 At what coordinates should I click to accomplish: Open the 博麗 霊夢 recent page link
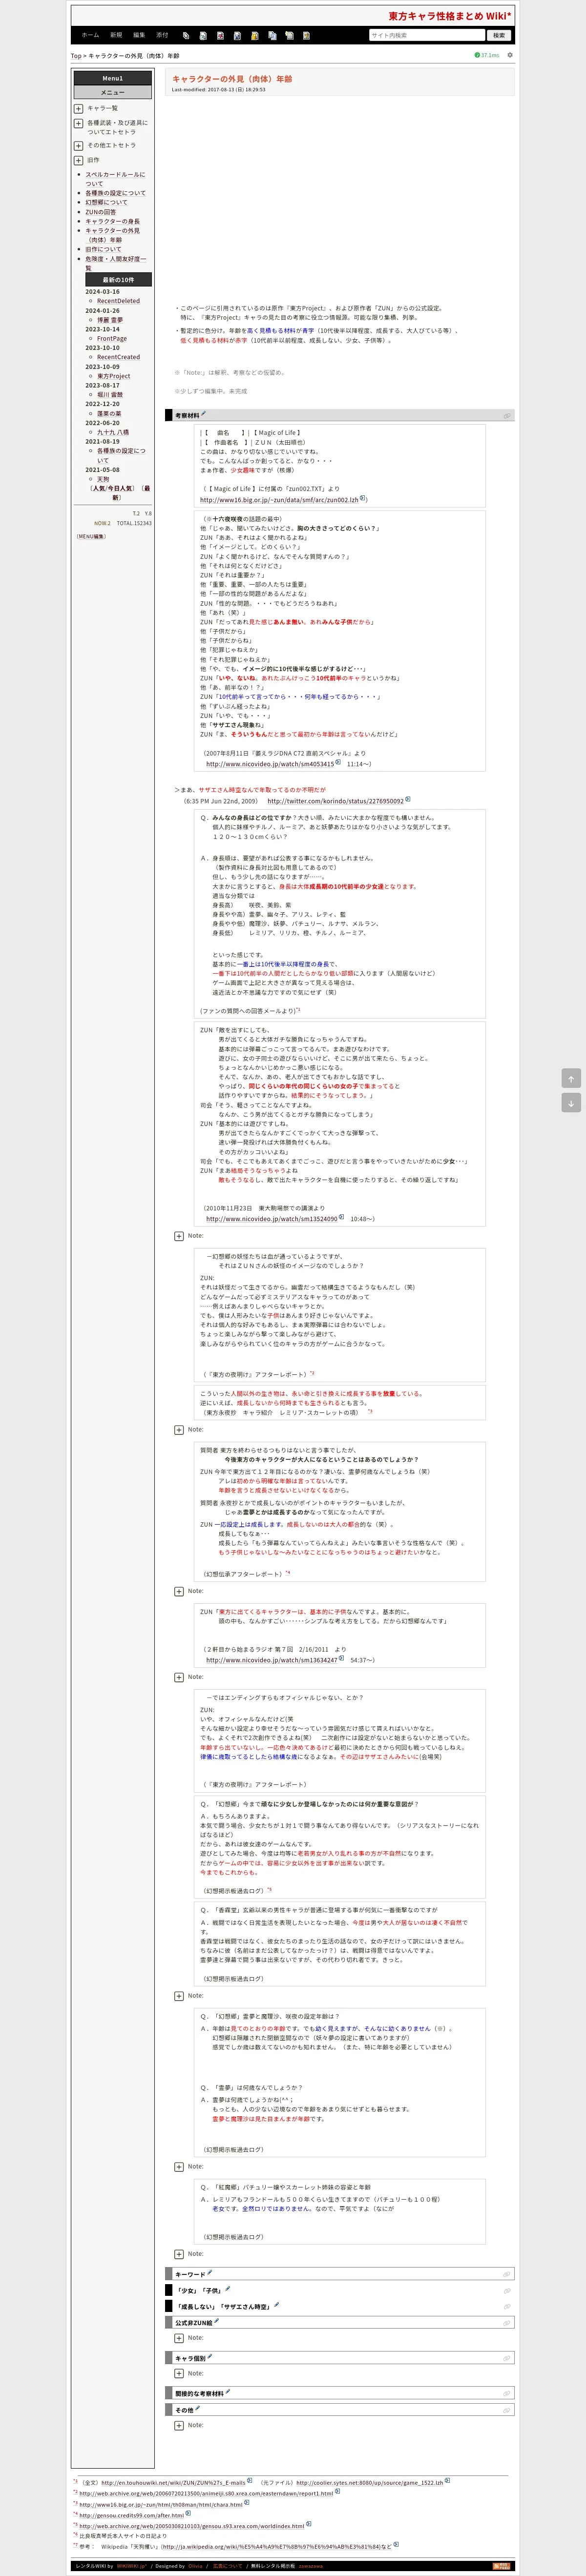[110, 320]
